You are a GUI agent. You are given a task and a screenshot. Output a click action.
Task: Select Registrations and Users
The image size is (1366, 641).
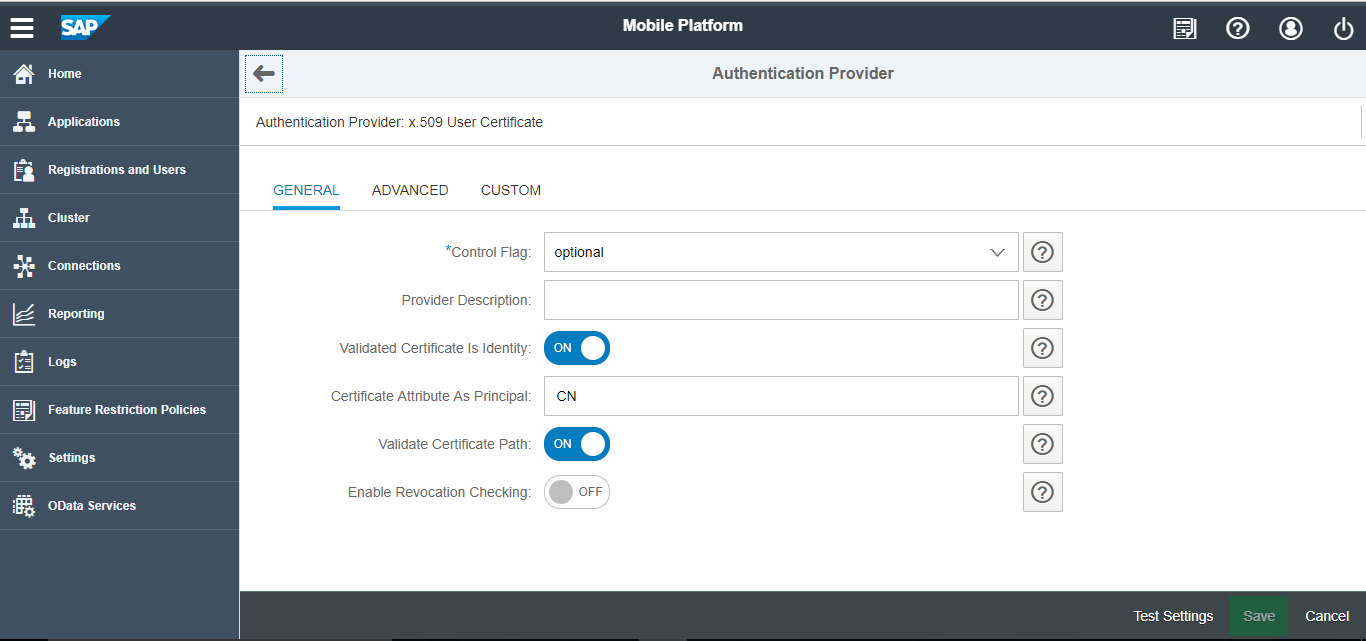117,169
